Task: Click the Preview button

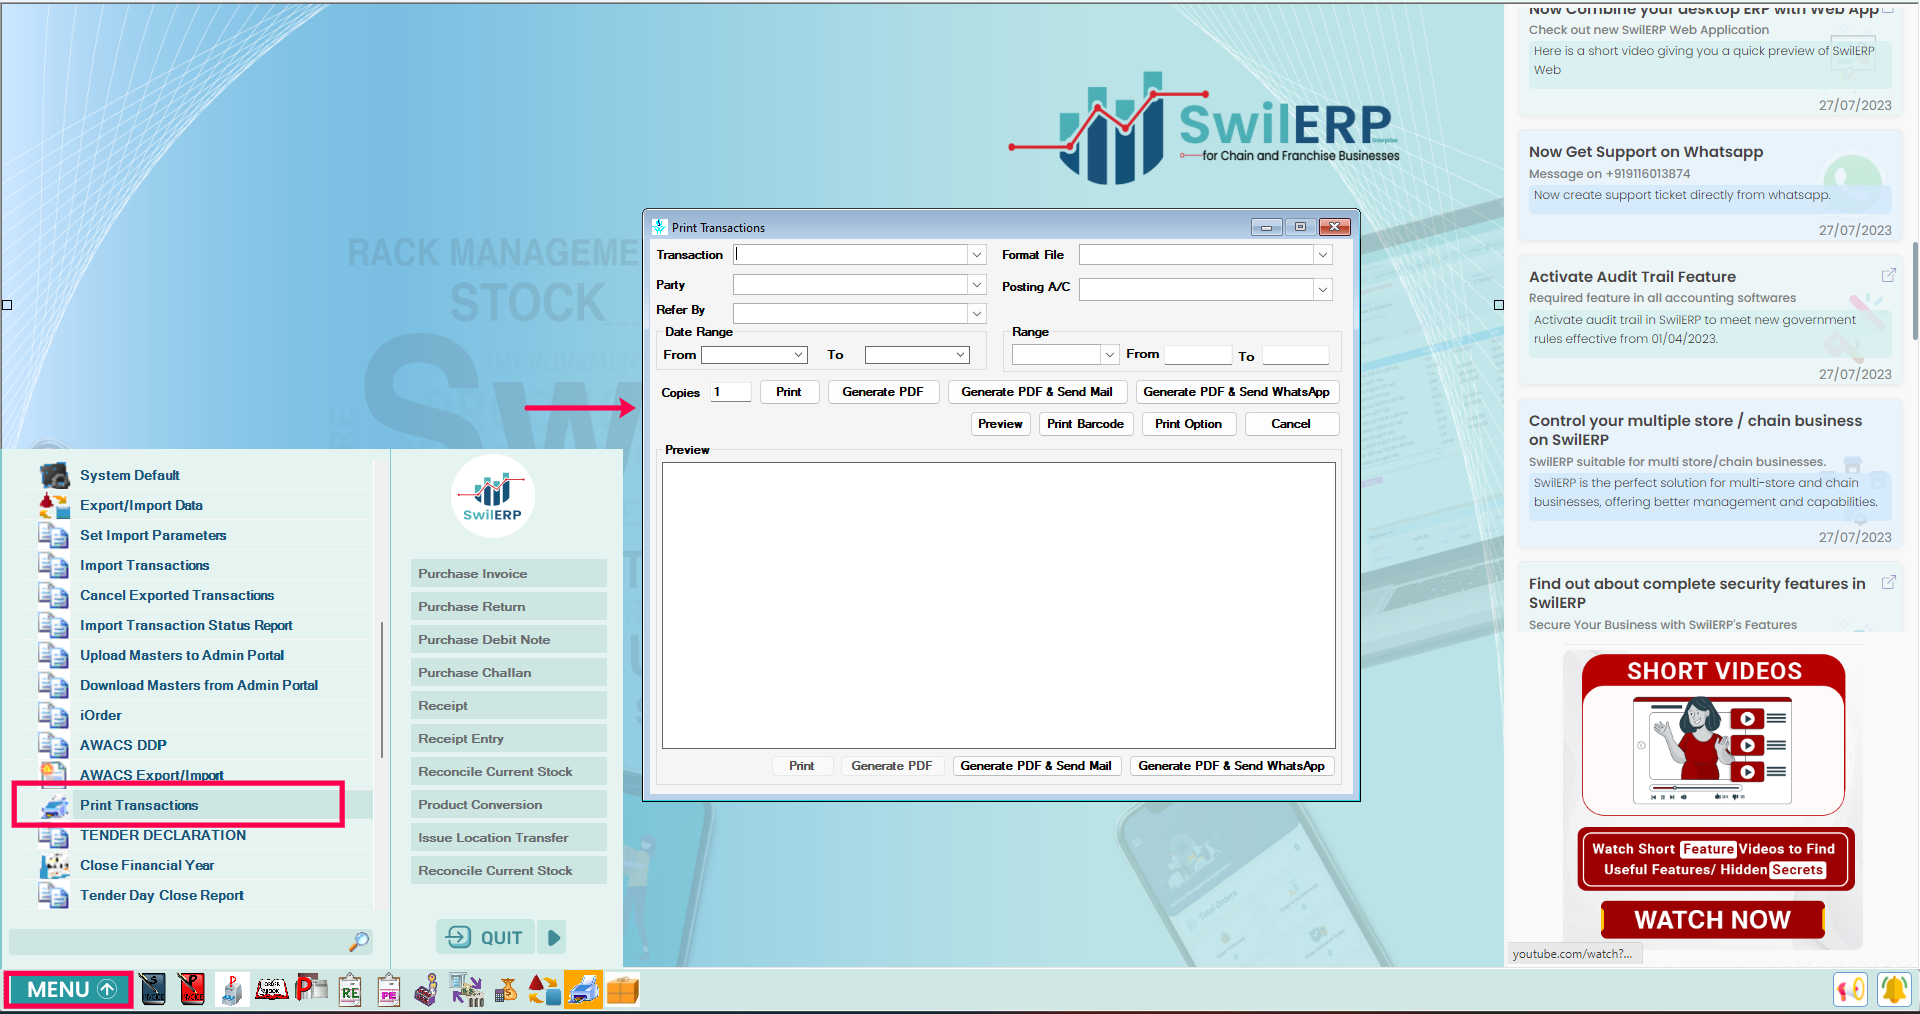Action: click(1000, 424)
